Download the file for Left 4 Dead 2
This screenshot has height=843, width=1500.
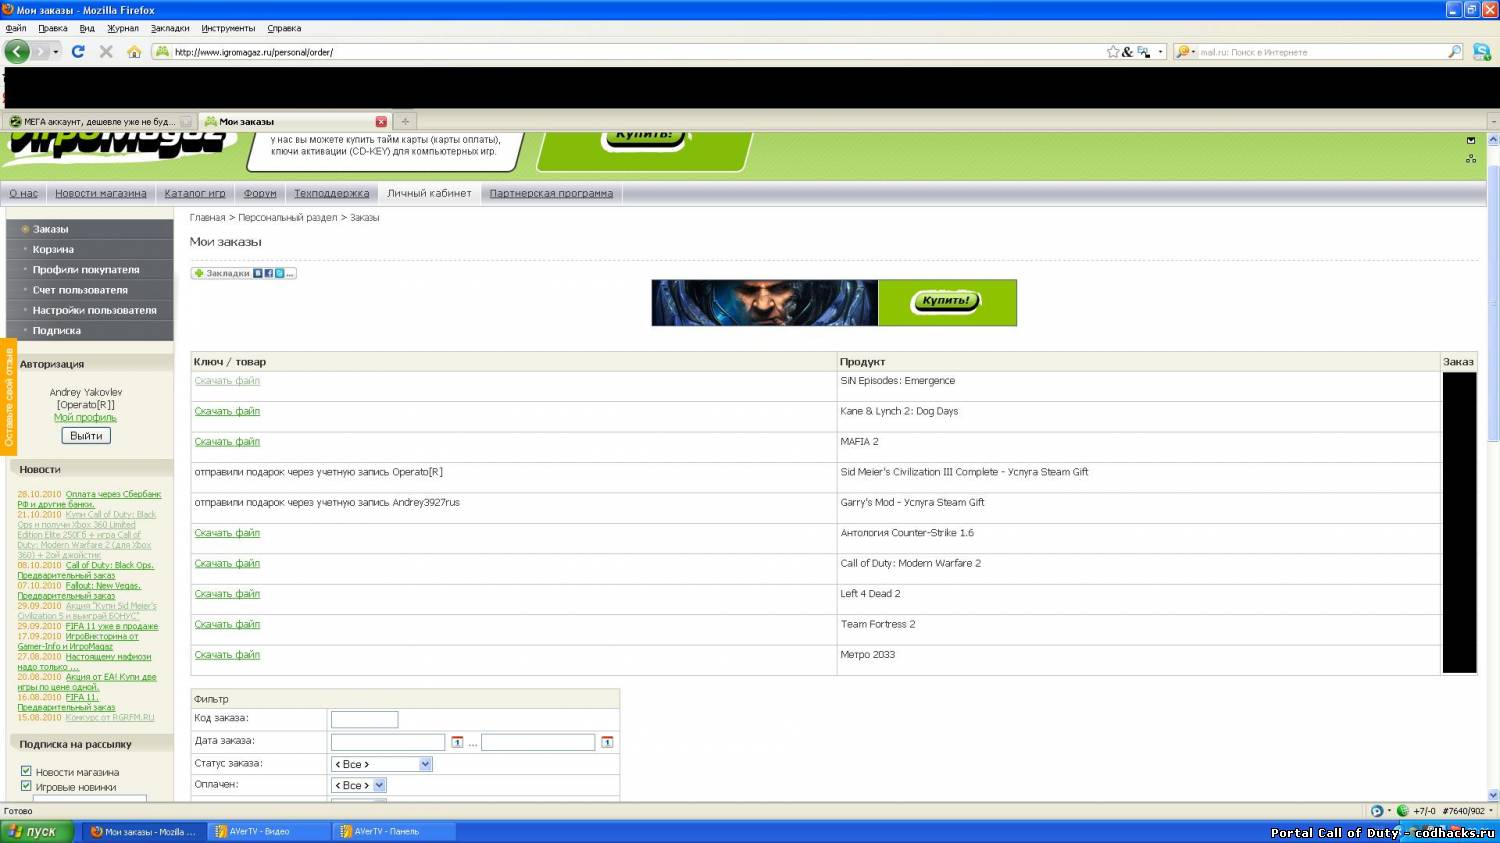coord(227,594)
